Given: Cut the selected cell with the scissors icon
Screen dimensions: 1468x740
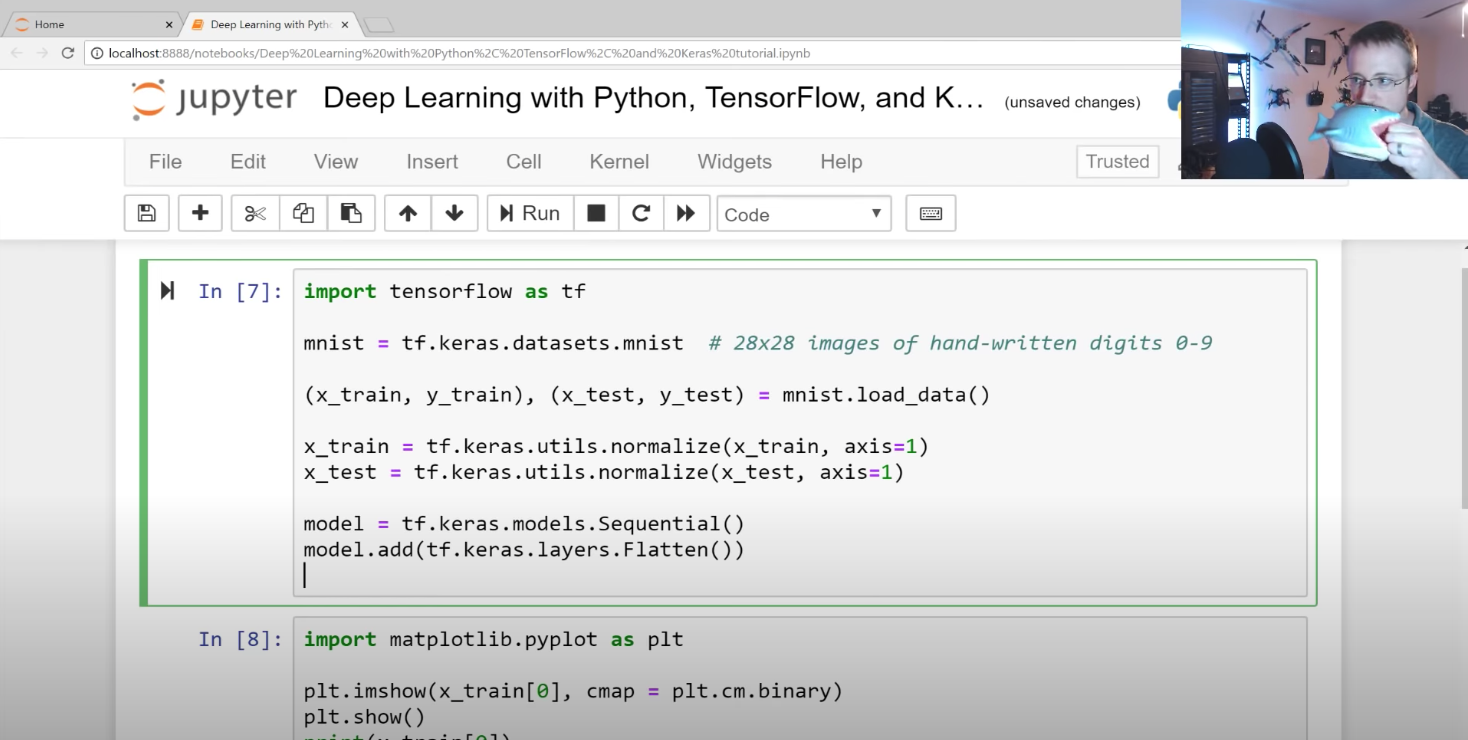Looking at the screenshot, I should click(x=255, y=213).
